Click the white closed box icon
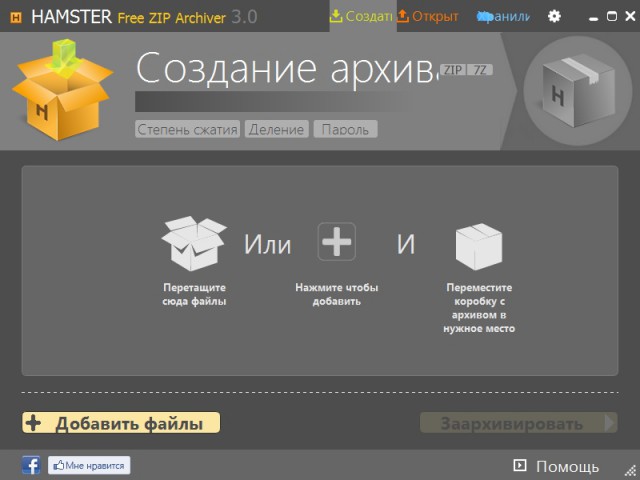The height and width of the screenshot is (480, 640). [479, 246]
